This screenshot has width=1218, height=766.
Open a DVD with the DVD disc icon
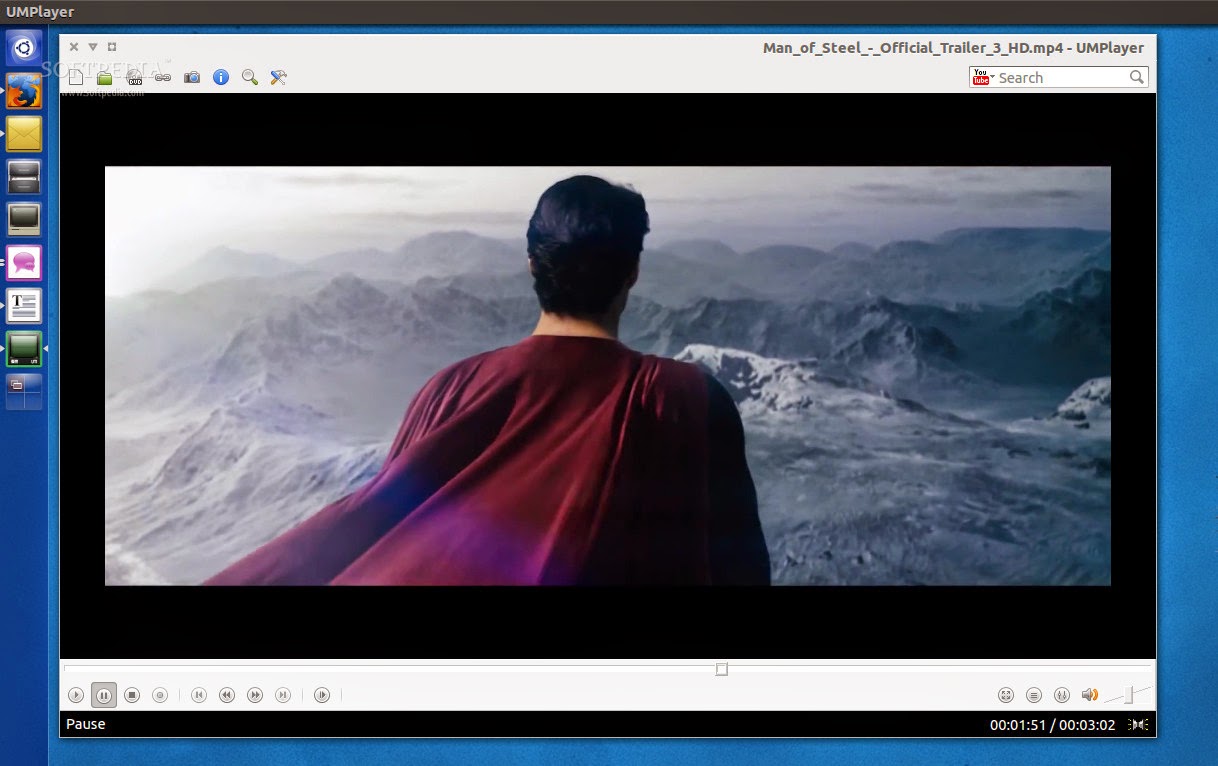(x=133, y=77)
